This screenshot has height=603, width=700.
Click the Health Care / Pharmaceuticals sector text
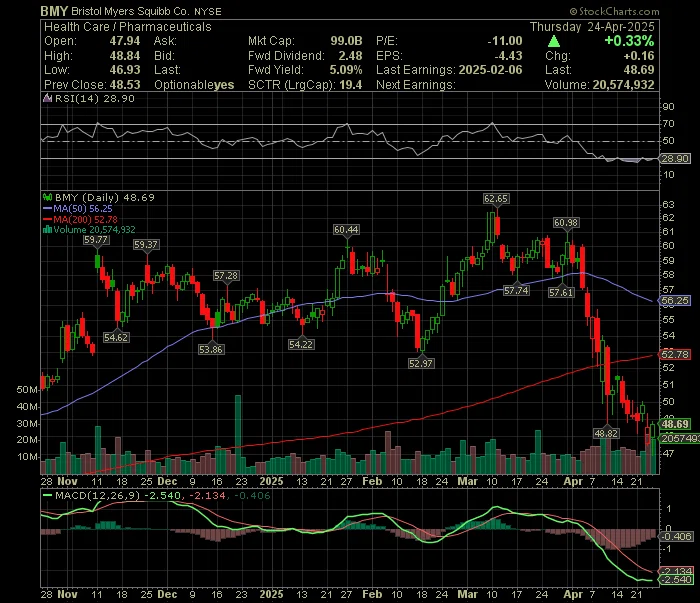pyautogui.click(x=128, y=27)
